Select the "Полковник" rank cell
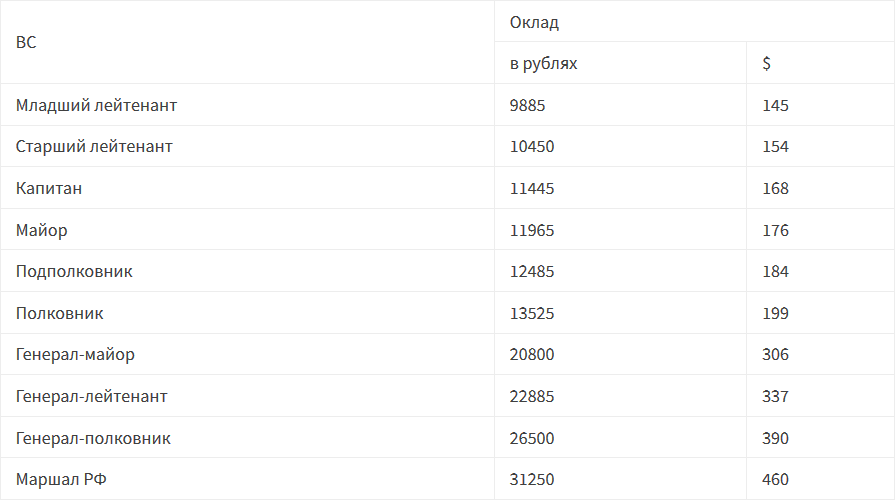This screenshot has width=895, height=500. 59,314
